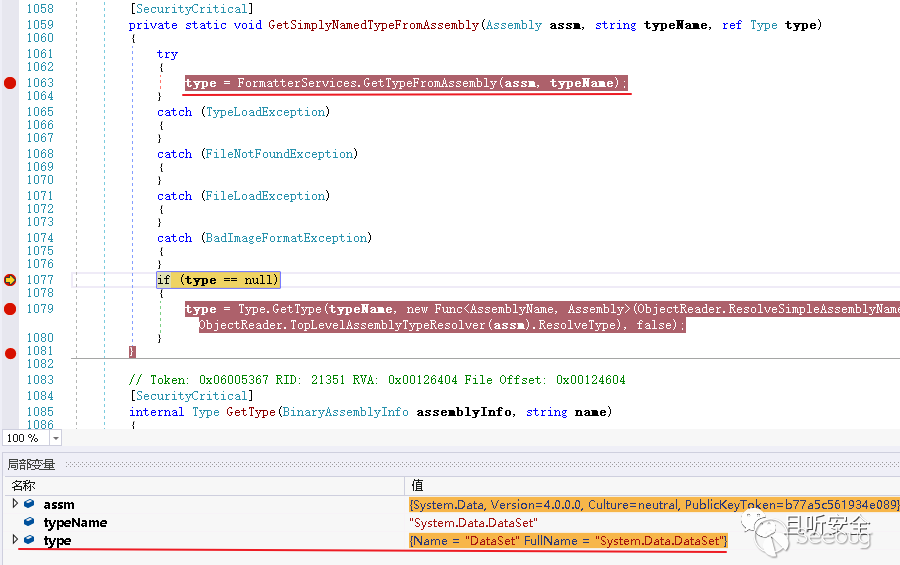This screenshot has height=565, width=900.
Task: Click the yellow current-statement arrow at line 1077
Action: [x=10, y=280]
